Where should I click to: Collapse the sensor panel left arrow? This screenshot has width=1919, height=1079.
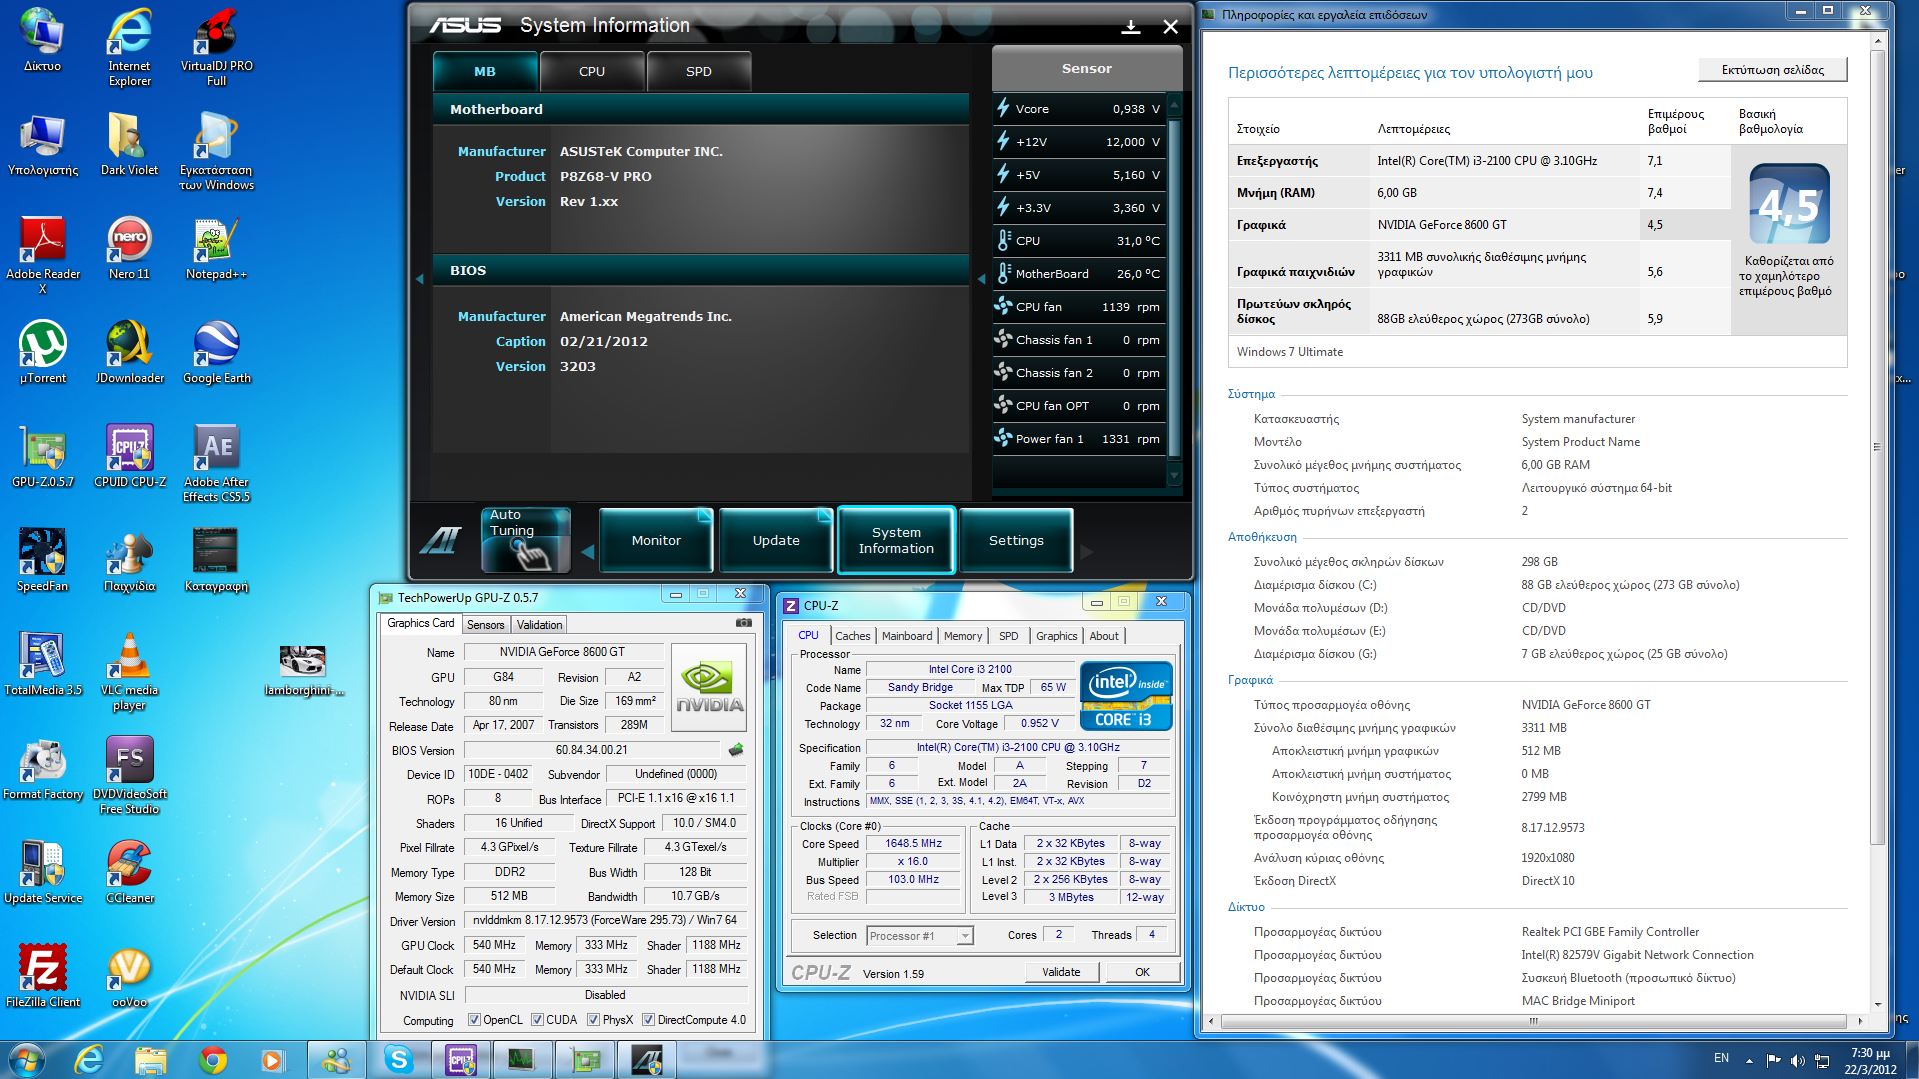pyautogui.click(x=981, y=279)
